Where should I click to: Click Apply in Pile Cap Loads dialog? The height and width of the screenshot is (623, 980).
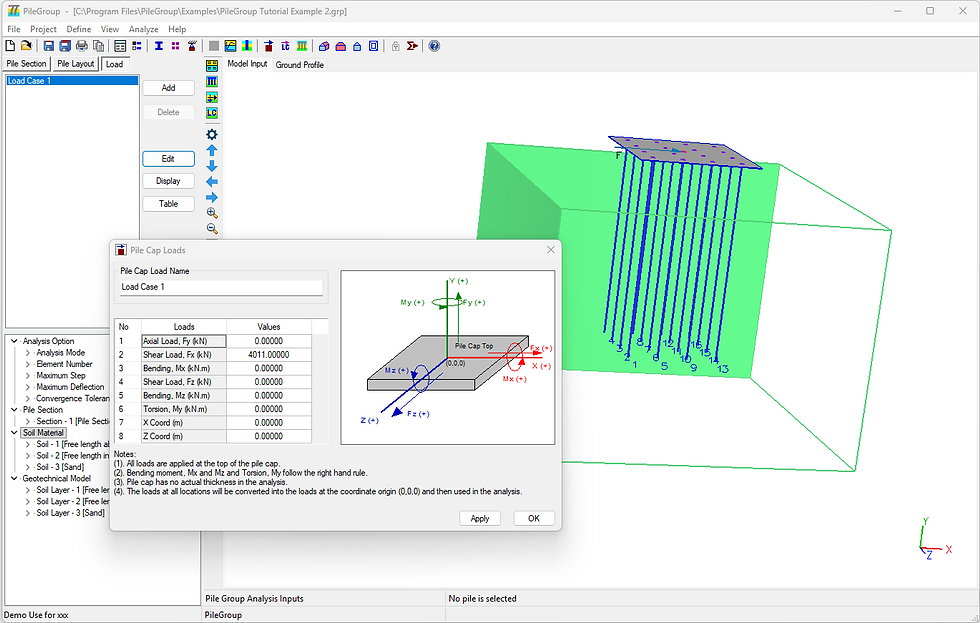(x=480, y=519)
